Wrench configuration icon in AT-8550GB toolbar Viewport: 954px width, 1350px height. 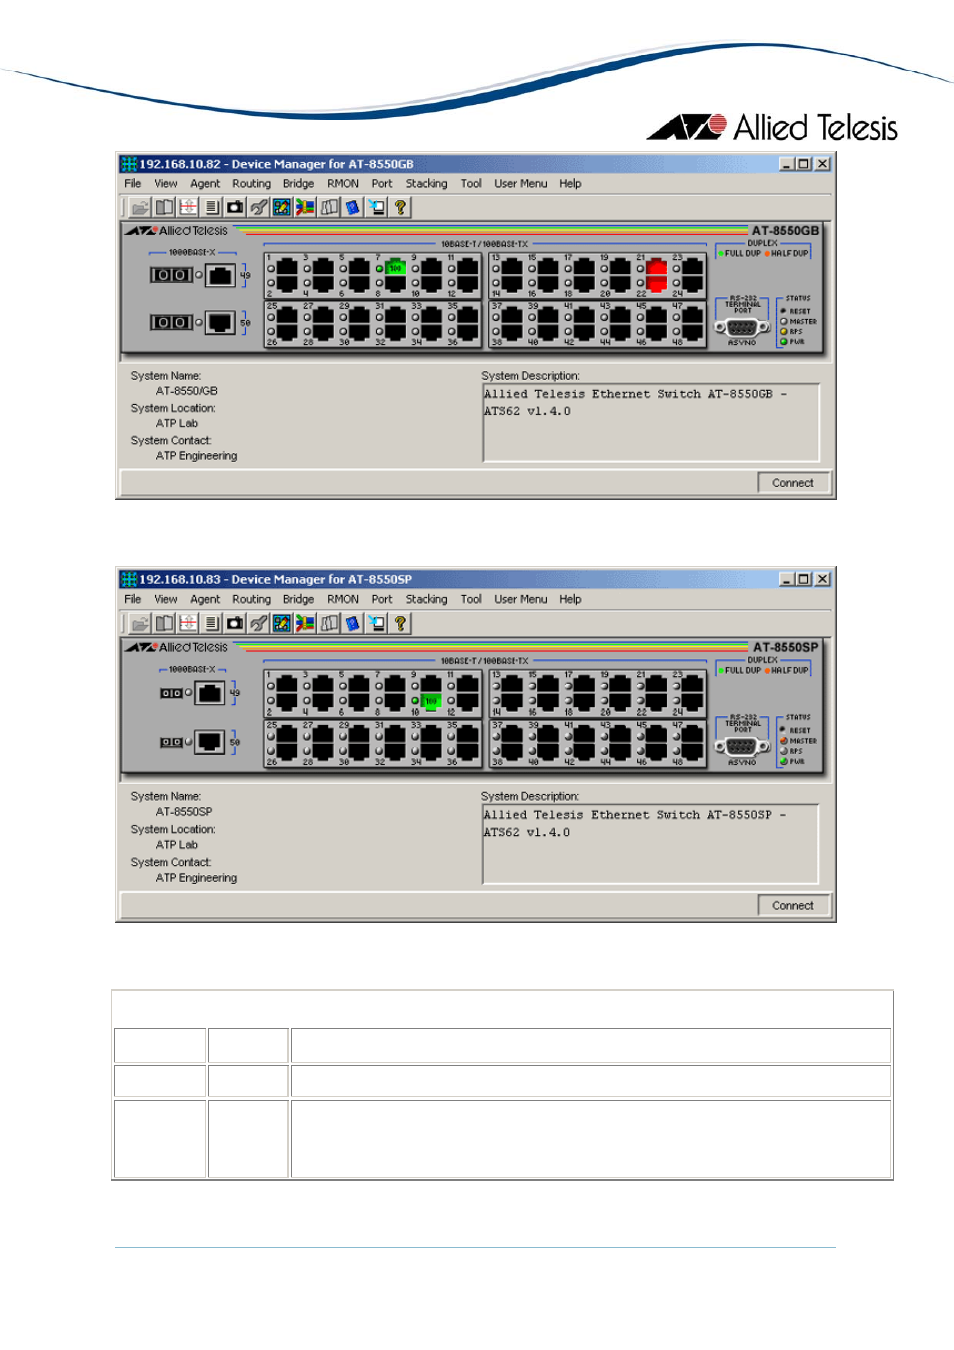[x=259, y=207]
